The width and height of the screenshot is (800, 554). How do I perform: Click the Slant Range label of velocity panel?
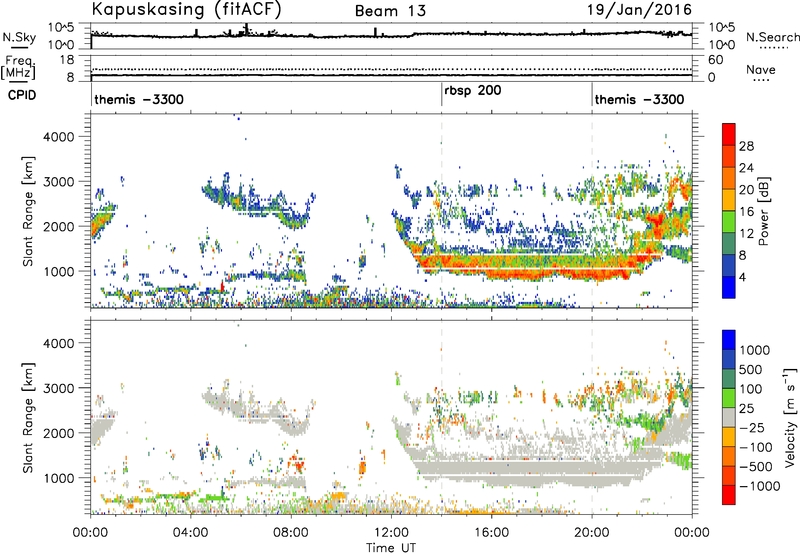[28, 417]
